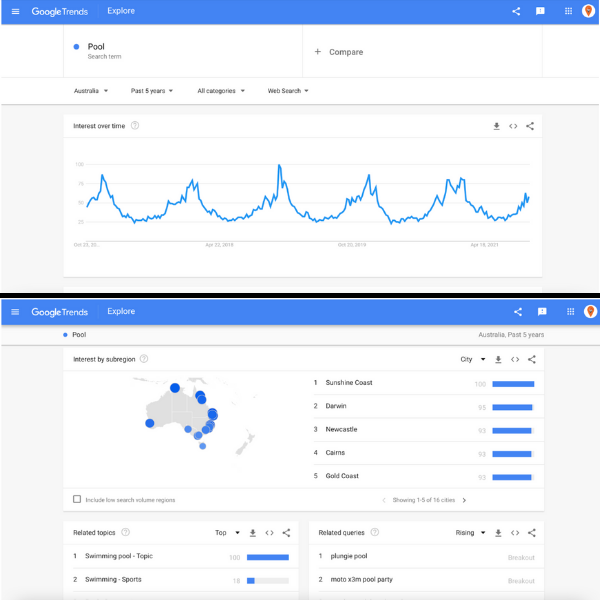
Task: Click Google Trends logo in lower header
Action: click(x=60, y=312)
